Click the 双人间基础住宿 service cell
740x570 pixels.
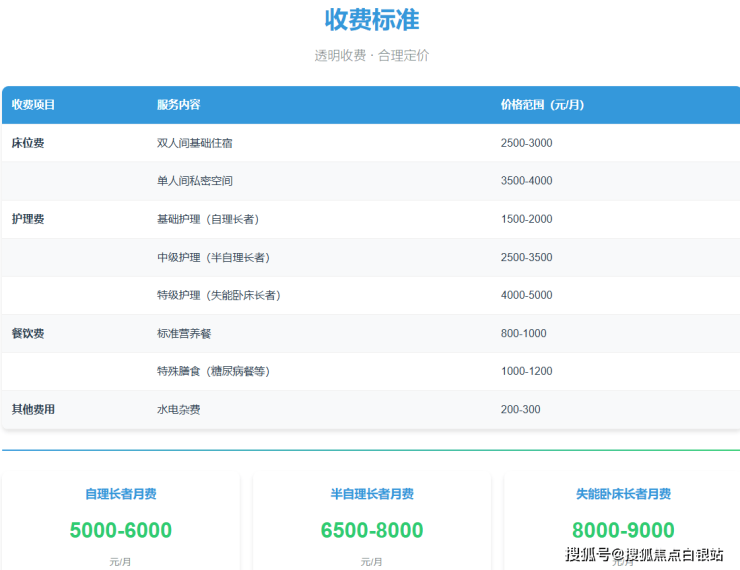point(195,143)
